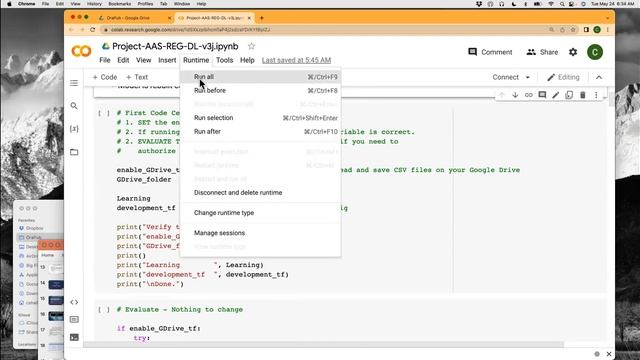640x360 pixels.
Task: Reload the page in Chrome
Action: tap(93, 30)
